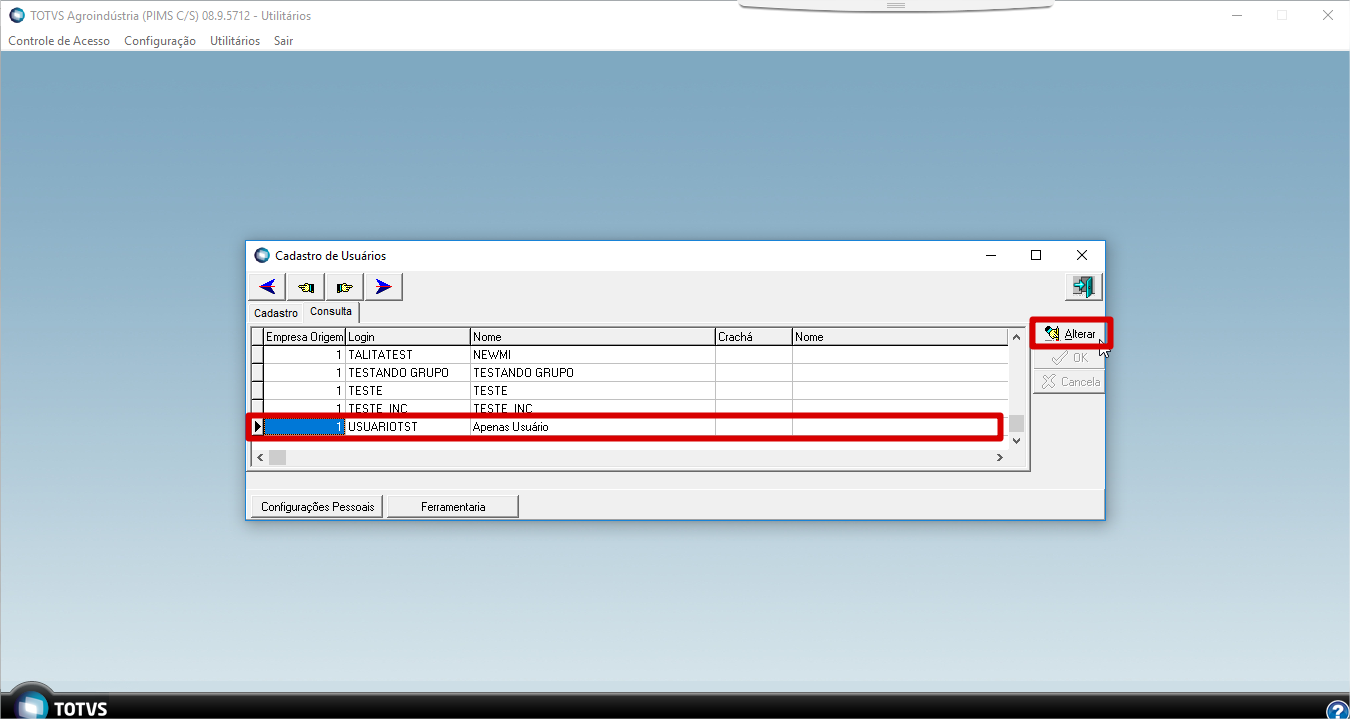The width and height of the screenshot is (1350, 719).
Task: Go to next record hand icon
Action: (x=345, y=287)
